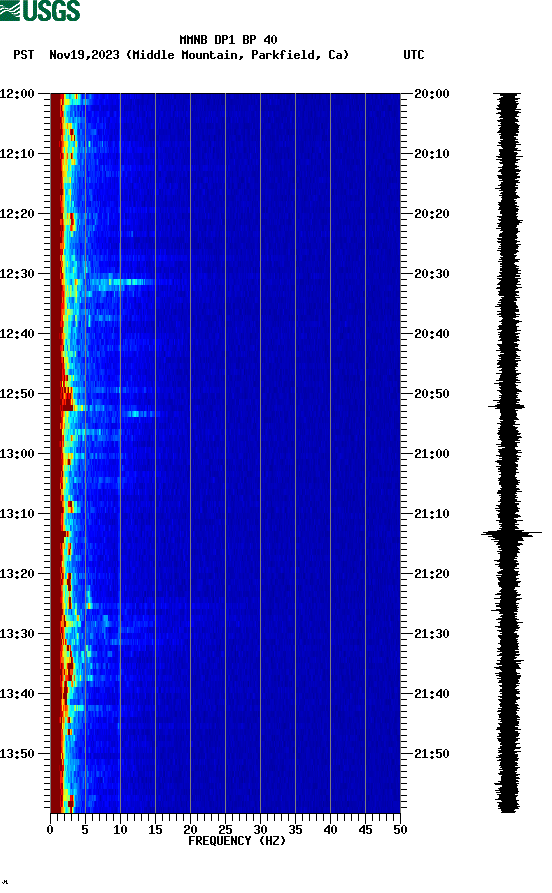
Task: Click the PST time label '13:40'
Action: [x=17, y=694]
